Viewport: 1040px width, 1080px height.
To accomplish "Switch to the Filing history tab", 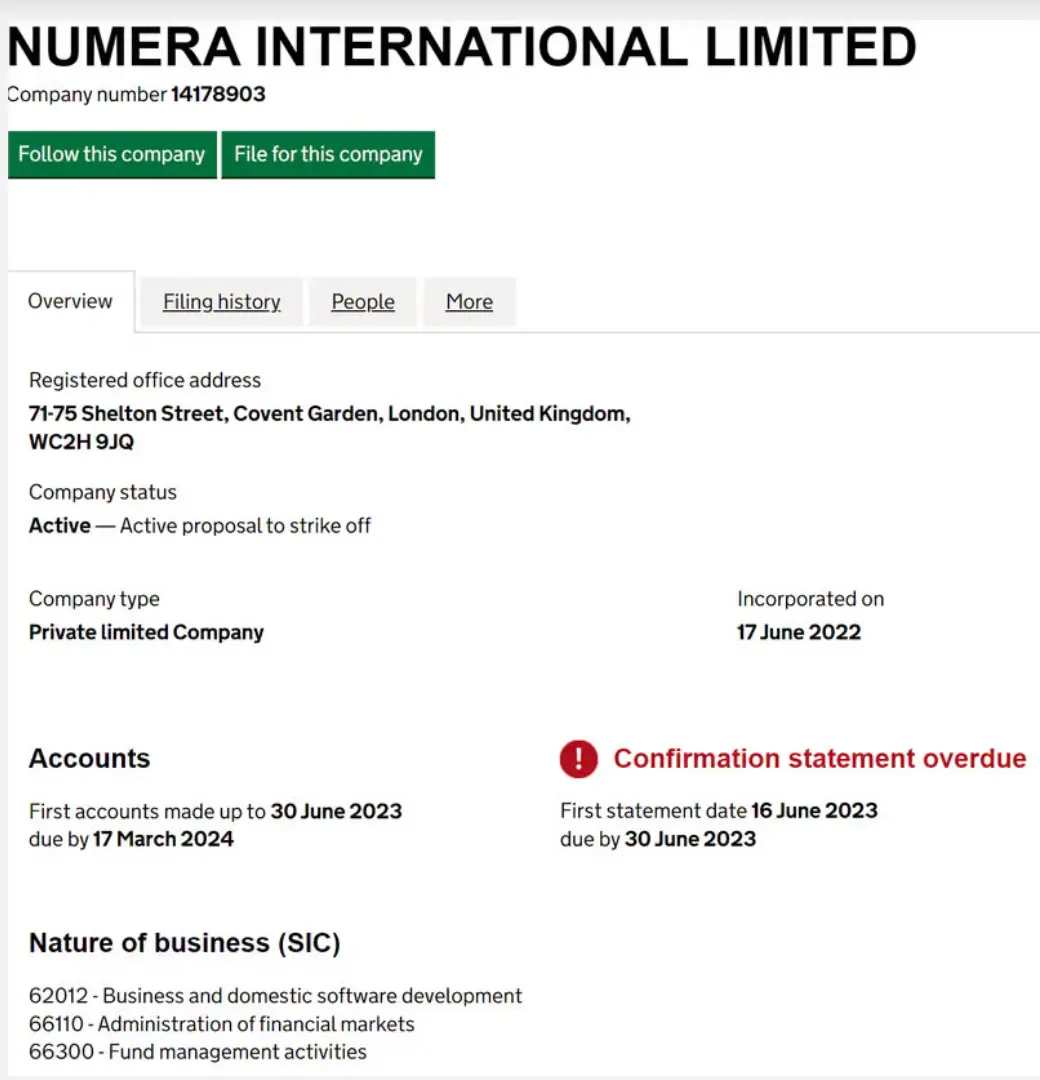I will point(221,301).
